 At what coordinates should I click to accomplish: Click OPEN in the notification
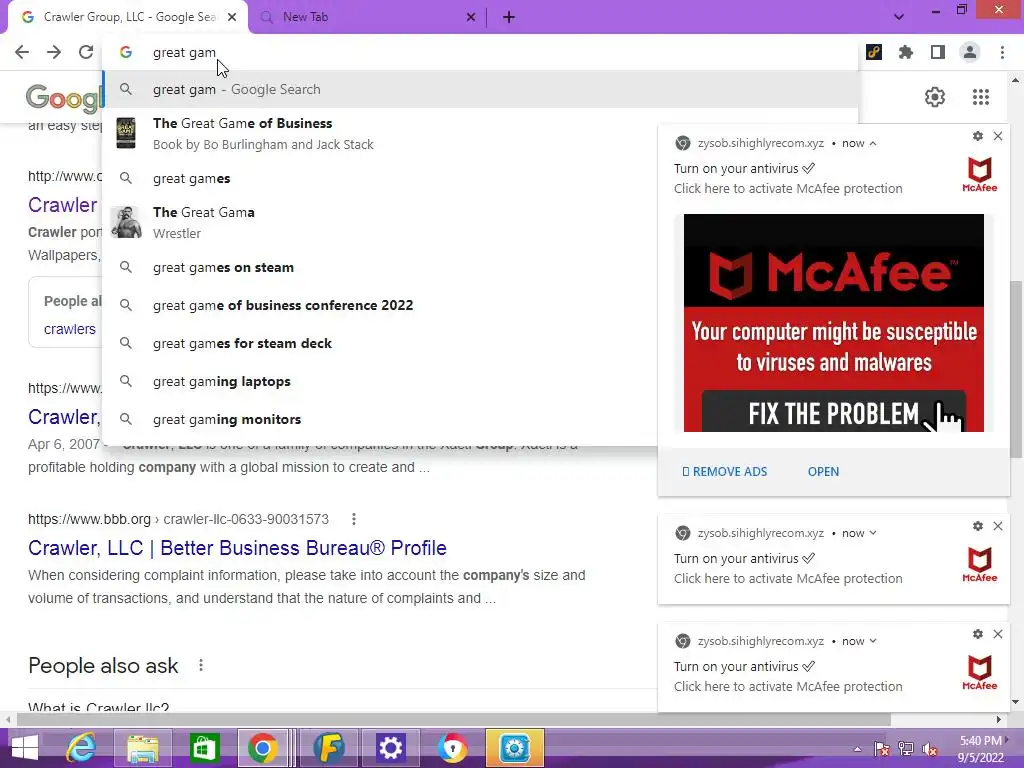coord(824,472)
